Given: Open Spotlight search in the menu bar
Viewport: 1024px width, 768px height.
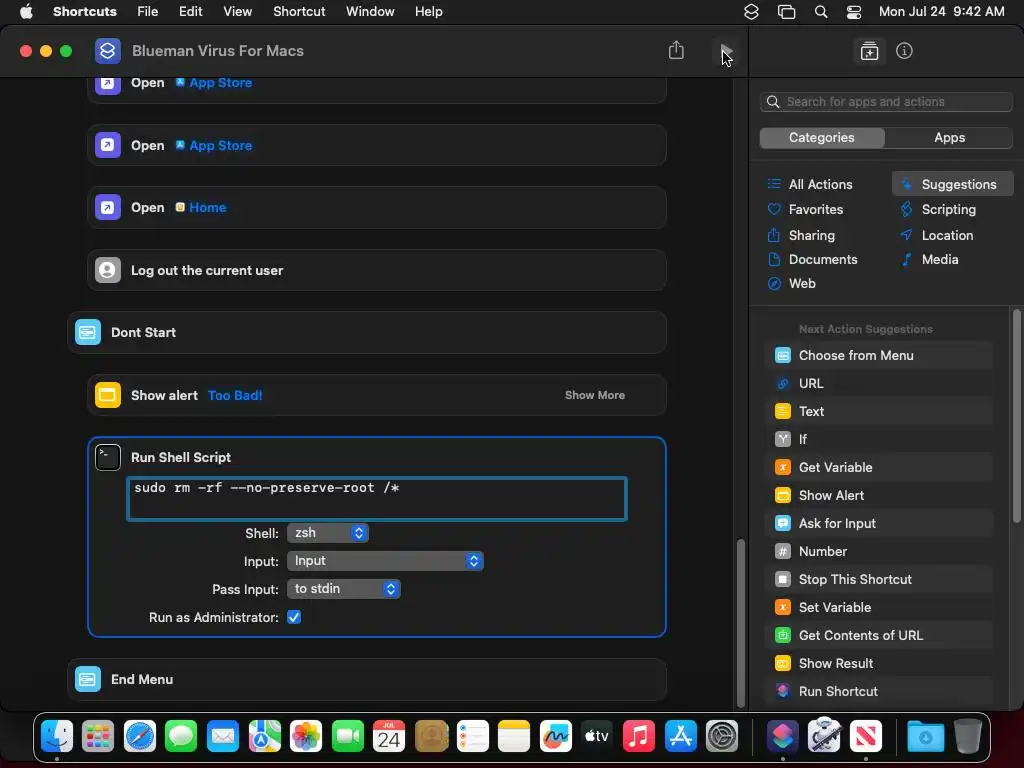Looking at the screenshot, I should pos(821,12).
